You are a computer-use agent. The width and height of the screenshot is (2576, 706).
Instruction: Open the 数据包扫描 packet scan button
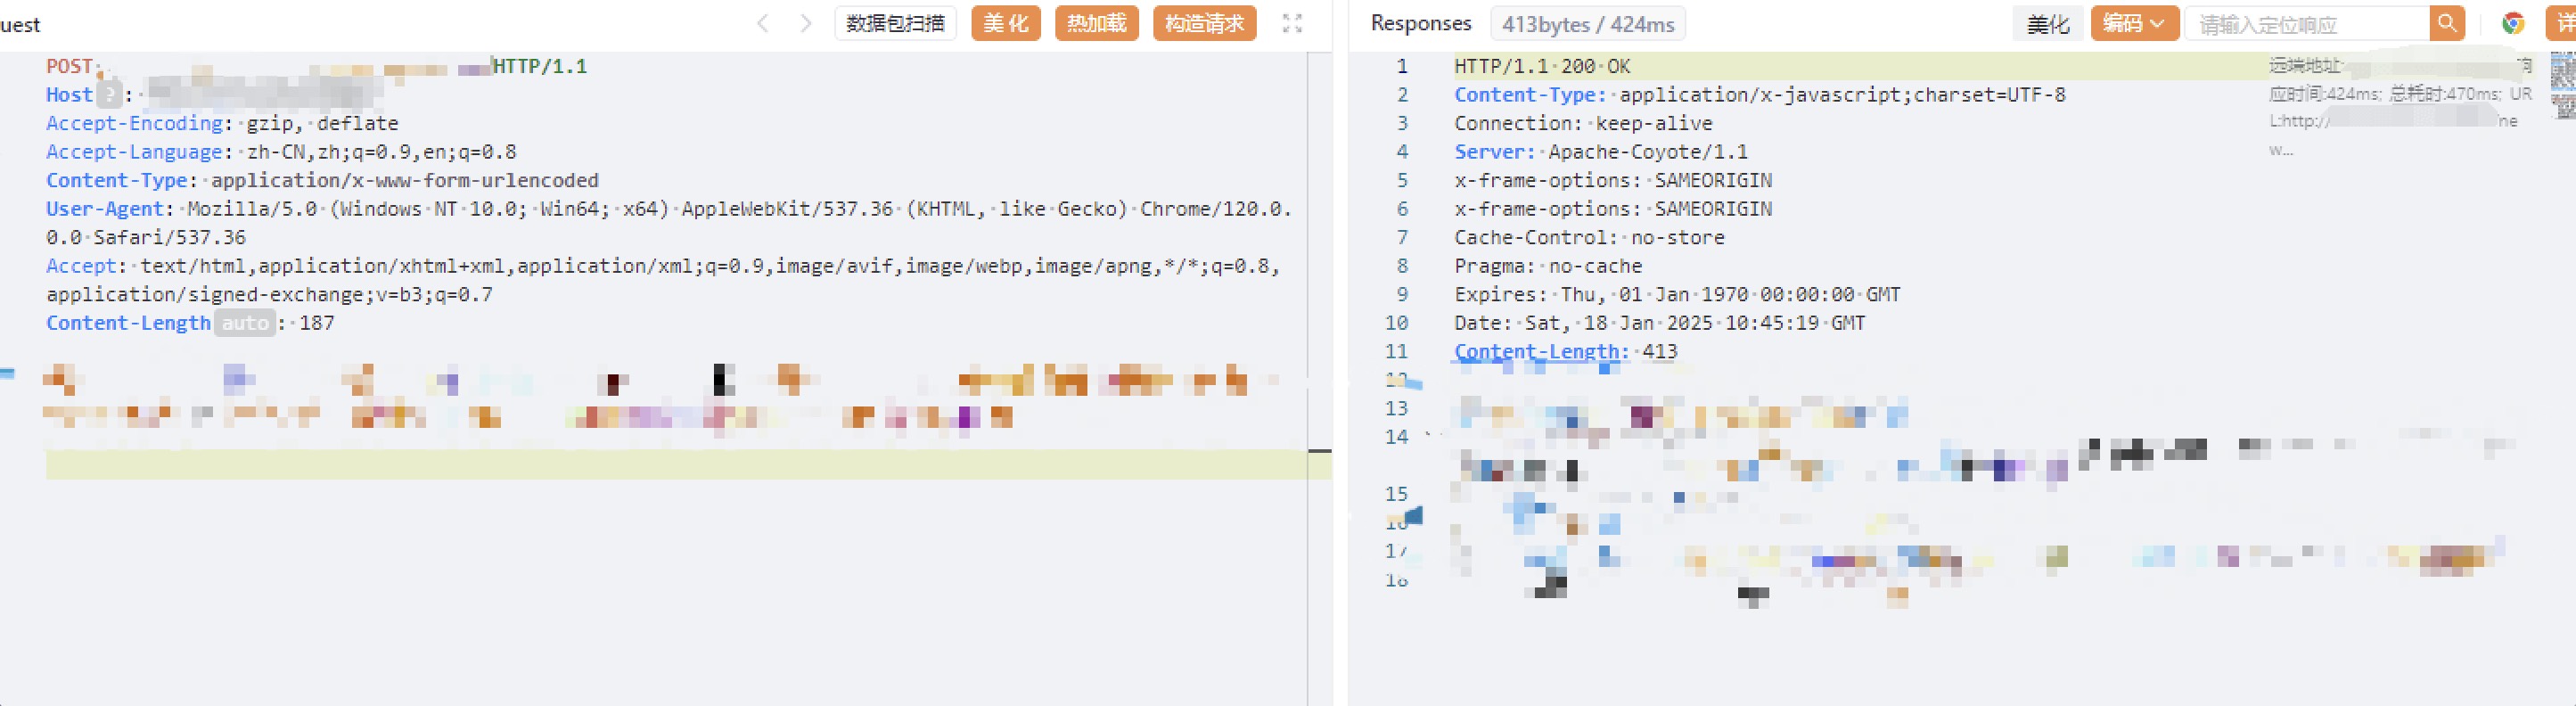(x=895, y=23)
